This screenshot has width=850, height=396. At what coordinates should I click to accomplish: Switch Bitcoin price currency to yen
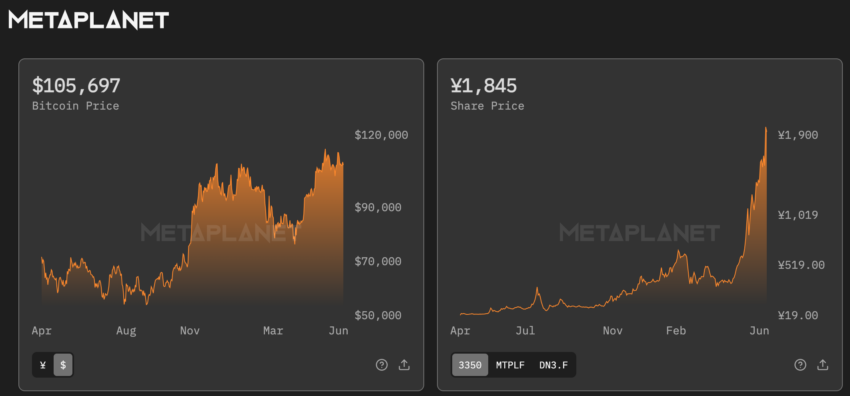point(43,365)
